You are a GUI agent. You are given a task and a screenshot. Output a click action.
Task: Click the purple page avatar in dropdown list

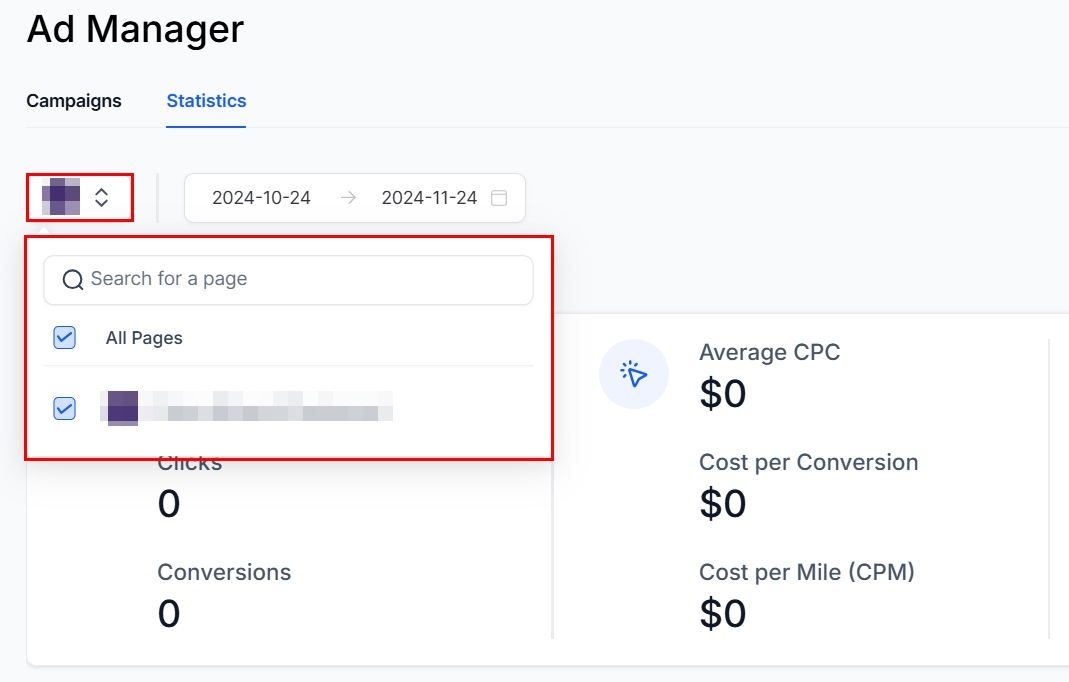[x=122, y=408]
